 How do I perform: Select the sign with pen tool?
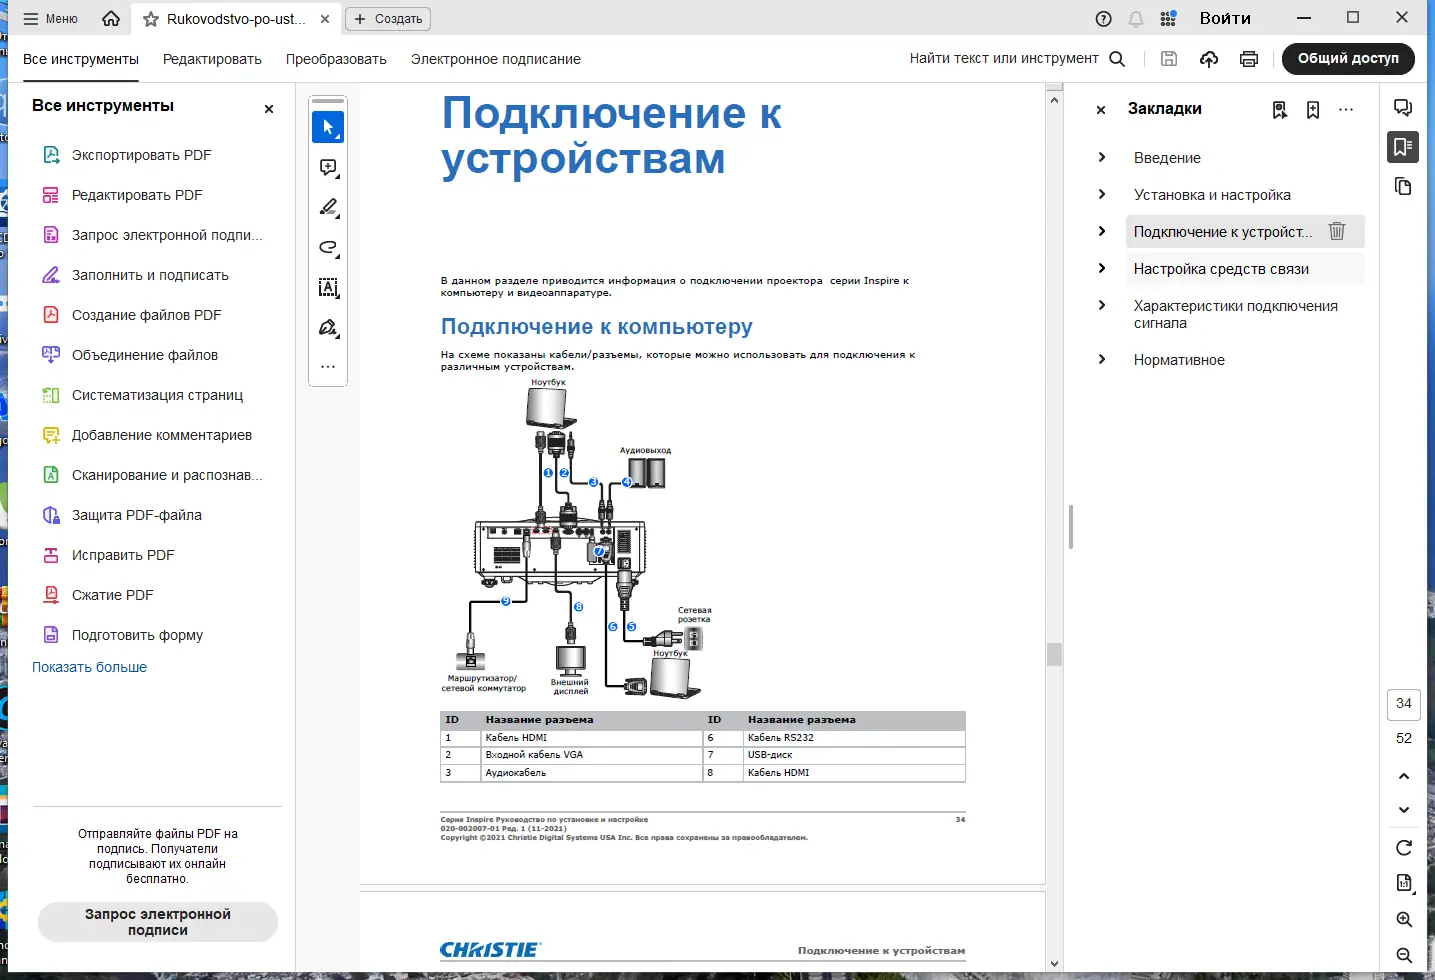point(328,327)
